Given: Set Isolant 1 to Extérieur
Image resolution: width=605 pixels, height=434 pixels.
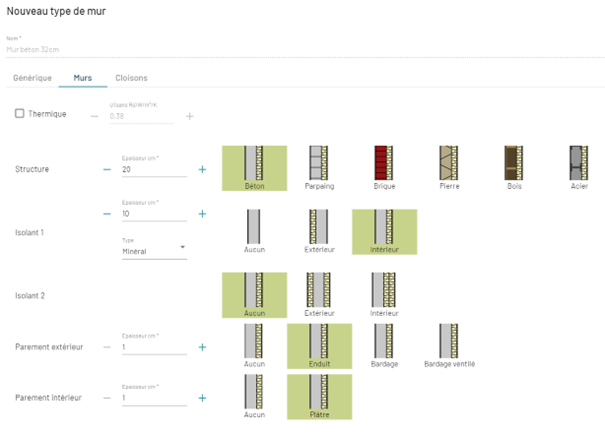Looking at the screenshot, I should (319, 232).
